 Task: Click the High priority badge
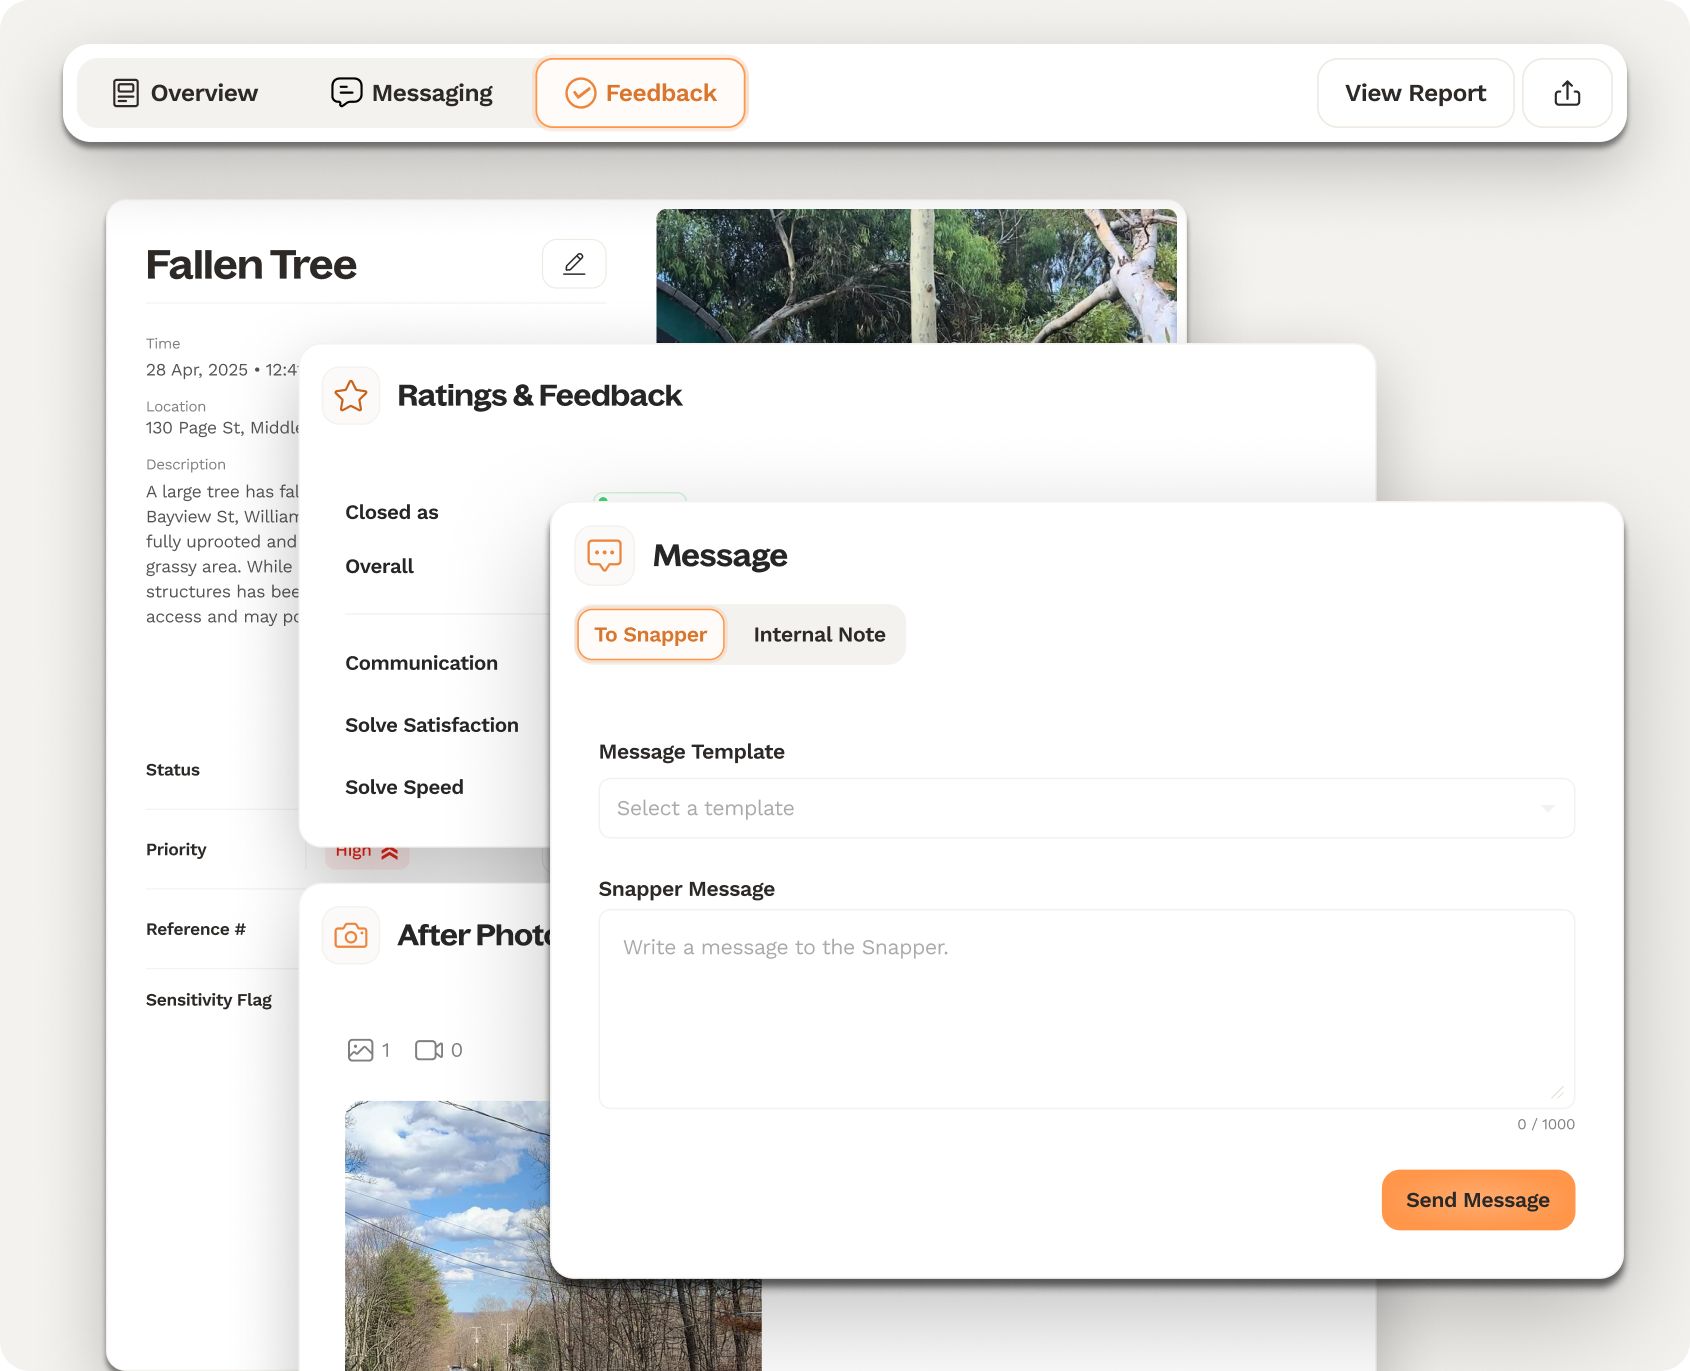367,852
